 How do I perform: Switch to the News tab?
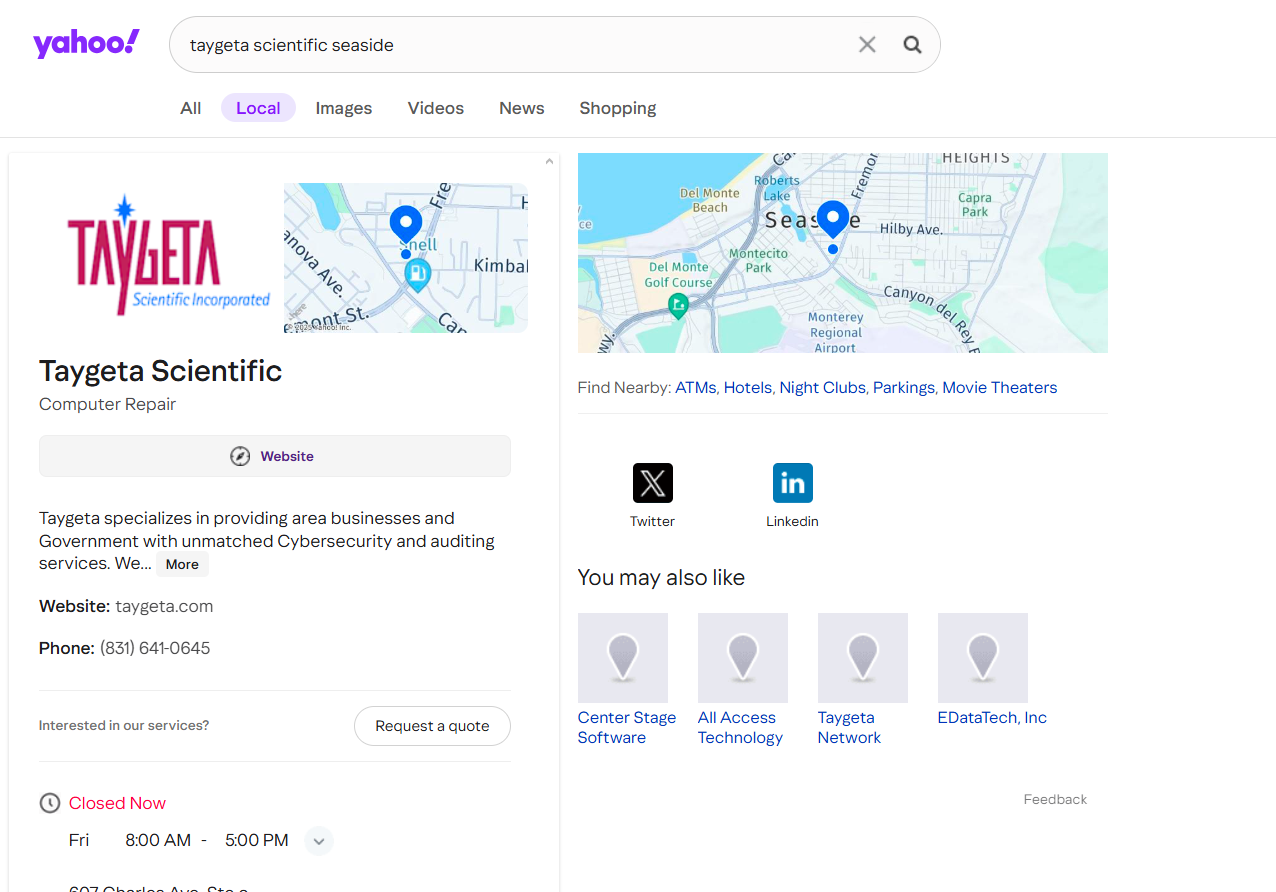(521, 108)
